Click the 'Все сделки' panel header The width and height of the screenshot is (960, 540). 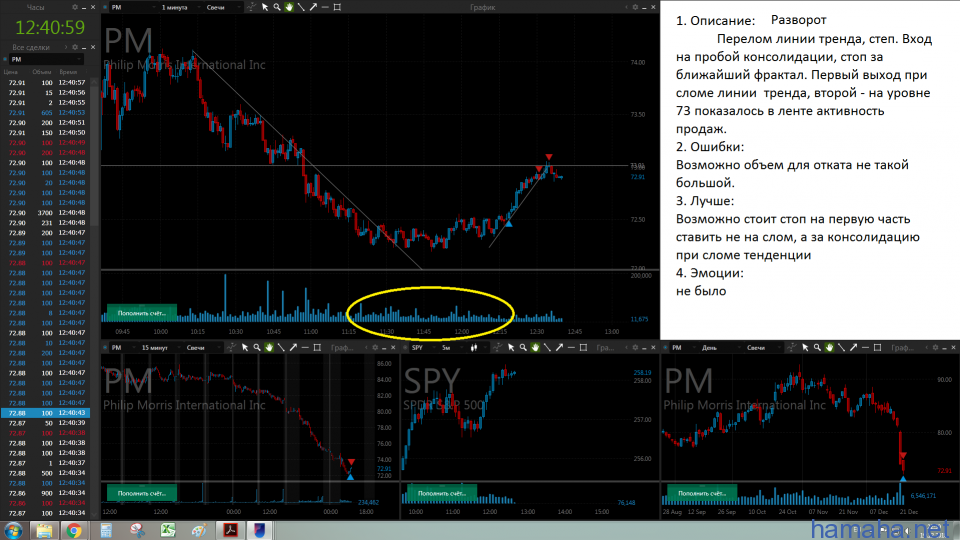coord(31,48)
